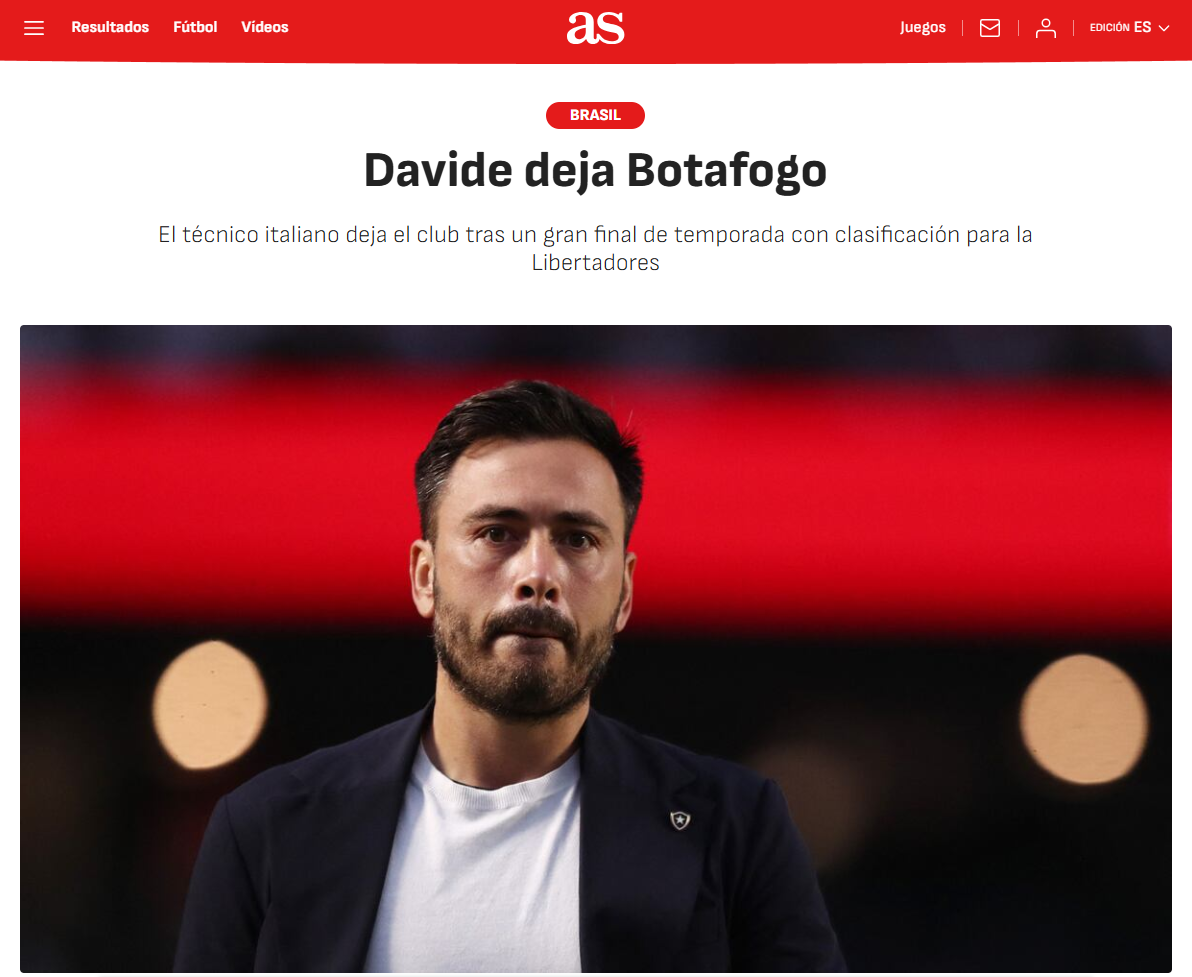Click the headline Davide deja Botafogo
Screen dimensions: 1192x977
tap(595, 170)
